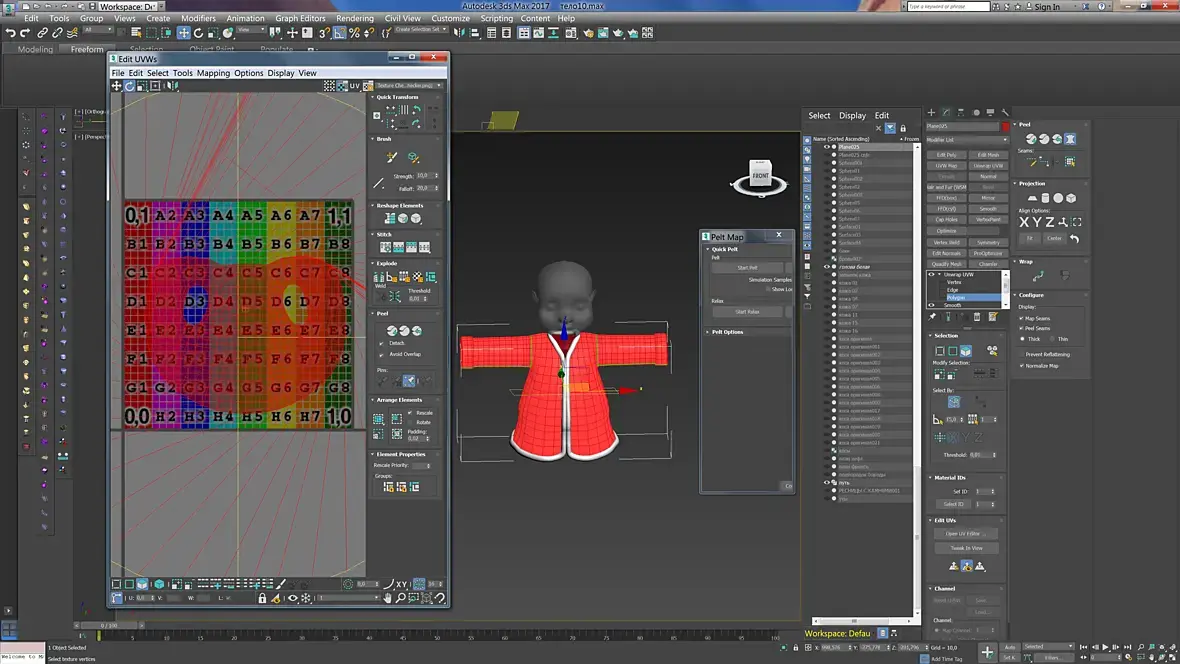Screen dimensions: 1180x664
Task: Select Polygon sub-object mode icon in Selection rollout
Action: click(x=966, y=351)
